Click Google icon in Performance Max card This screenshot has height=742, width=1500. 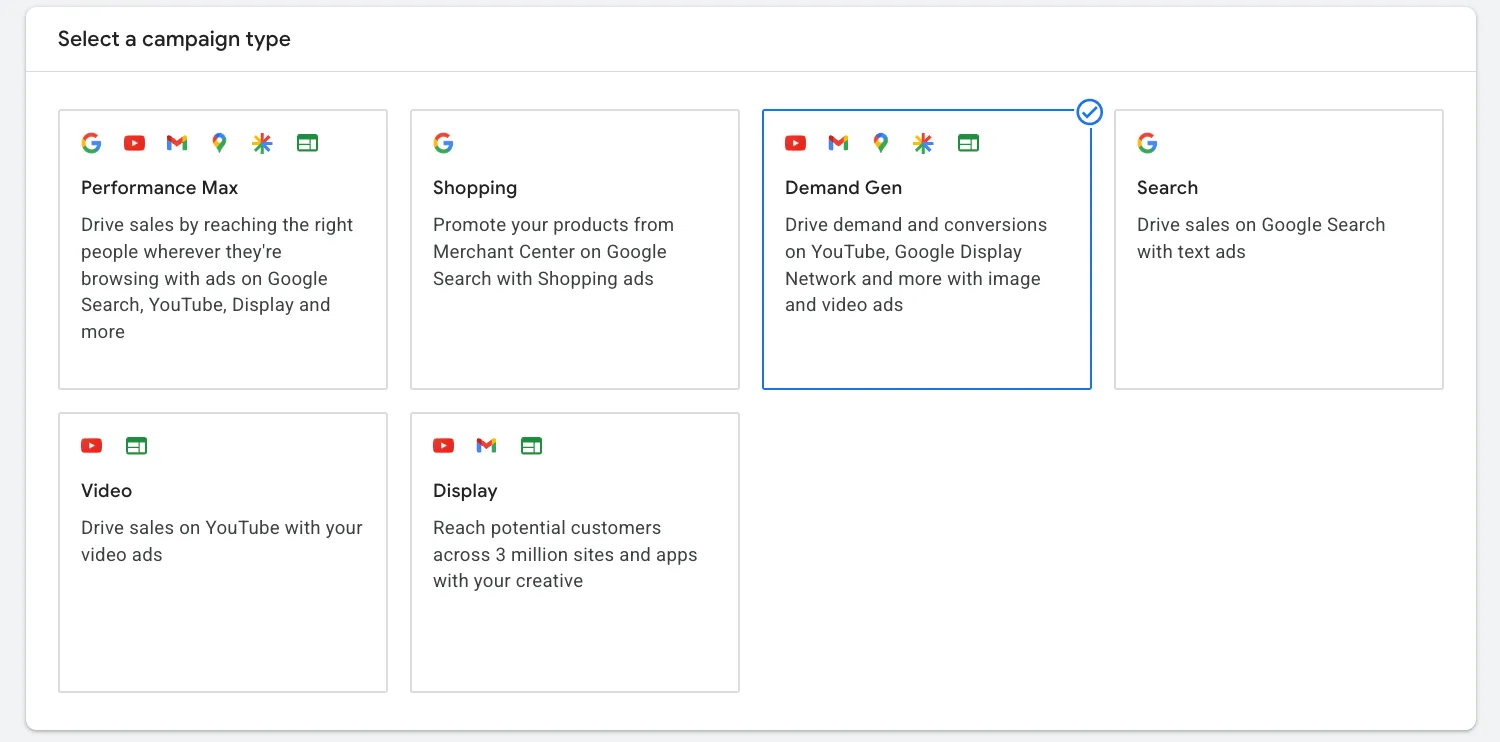coord(91,143)
